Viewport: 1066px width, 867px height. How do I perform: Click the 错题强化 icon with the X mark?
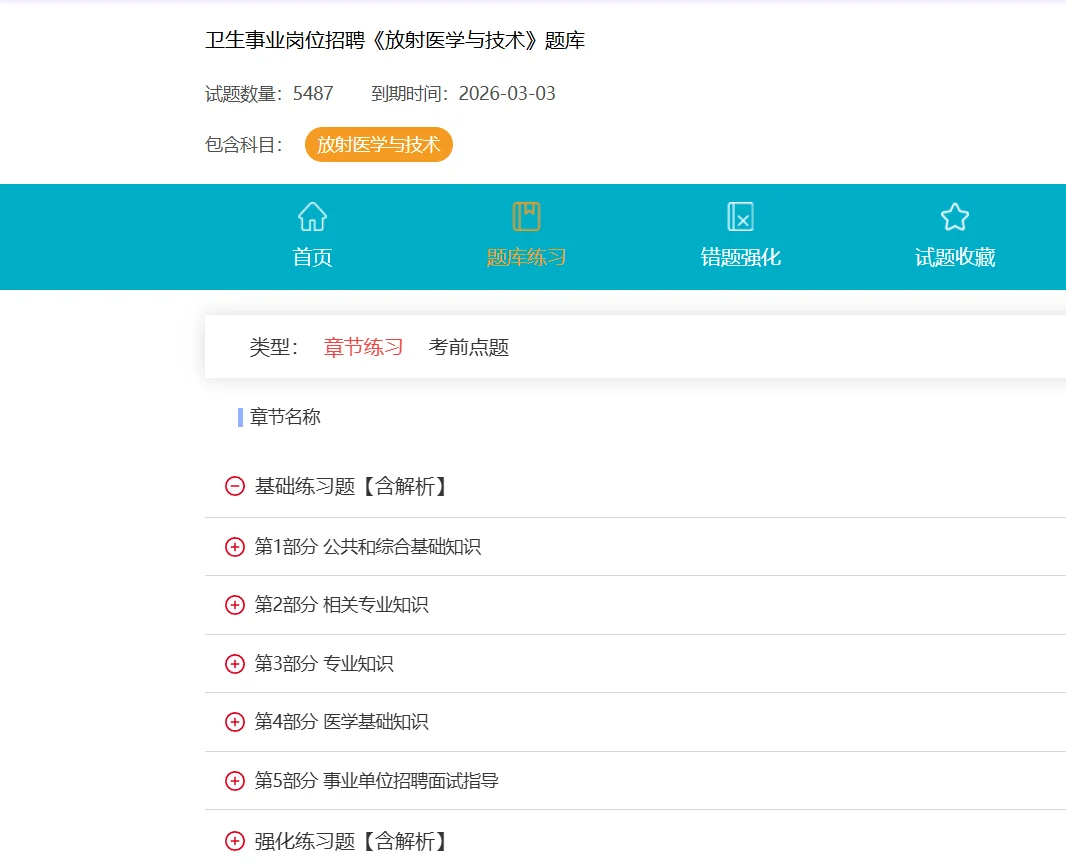(x=740, y=215)
